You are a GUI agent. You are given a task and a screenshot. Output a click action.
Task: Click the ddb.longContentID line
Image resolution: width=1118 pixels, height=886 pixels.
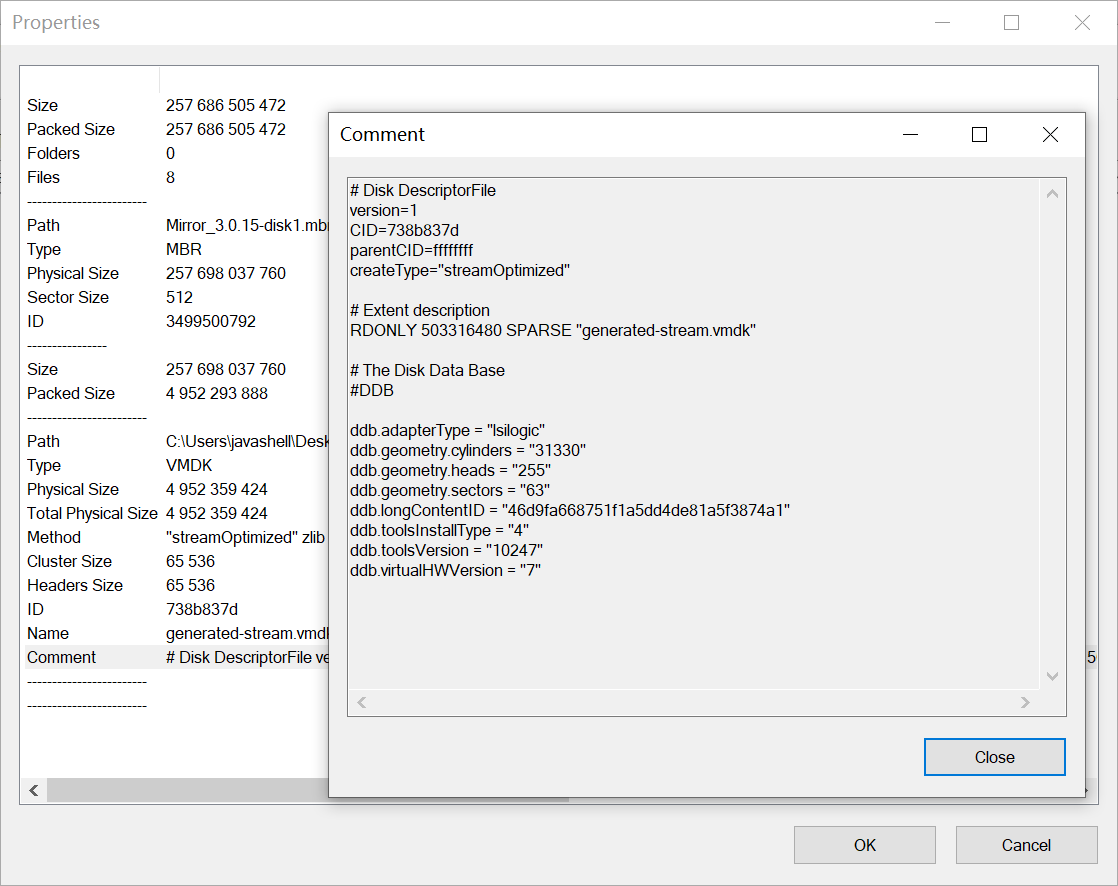570,510
